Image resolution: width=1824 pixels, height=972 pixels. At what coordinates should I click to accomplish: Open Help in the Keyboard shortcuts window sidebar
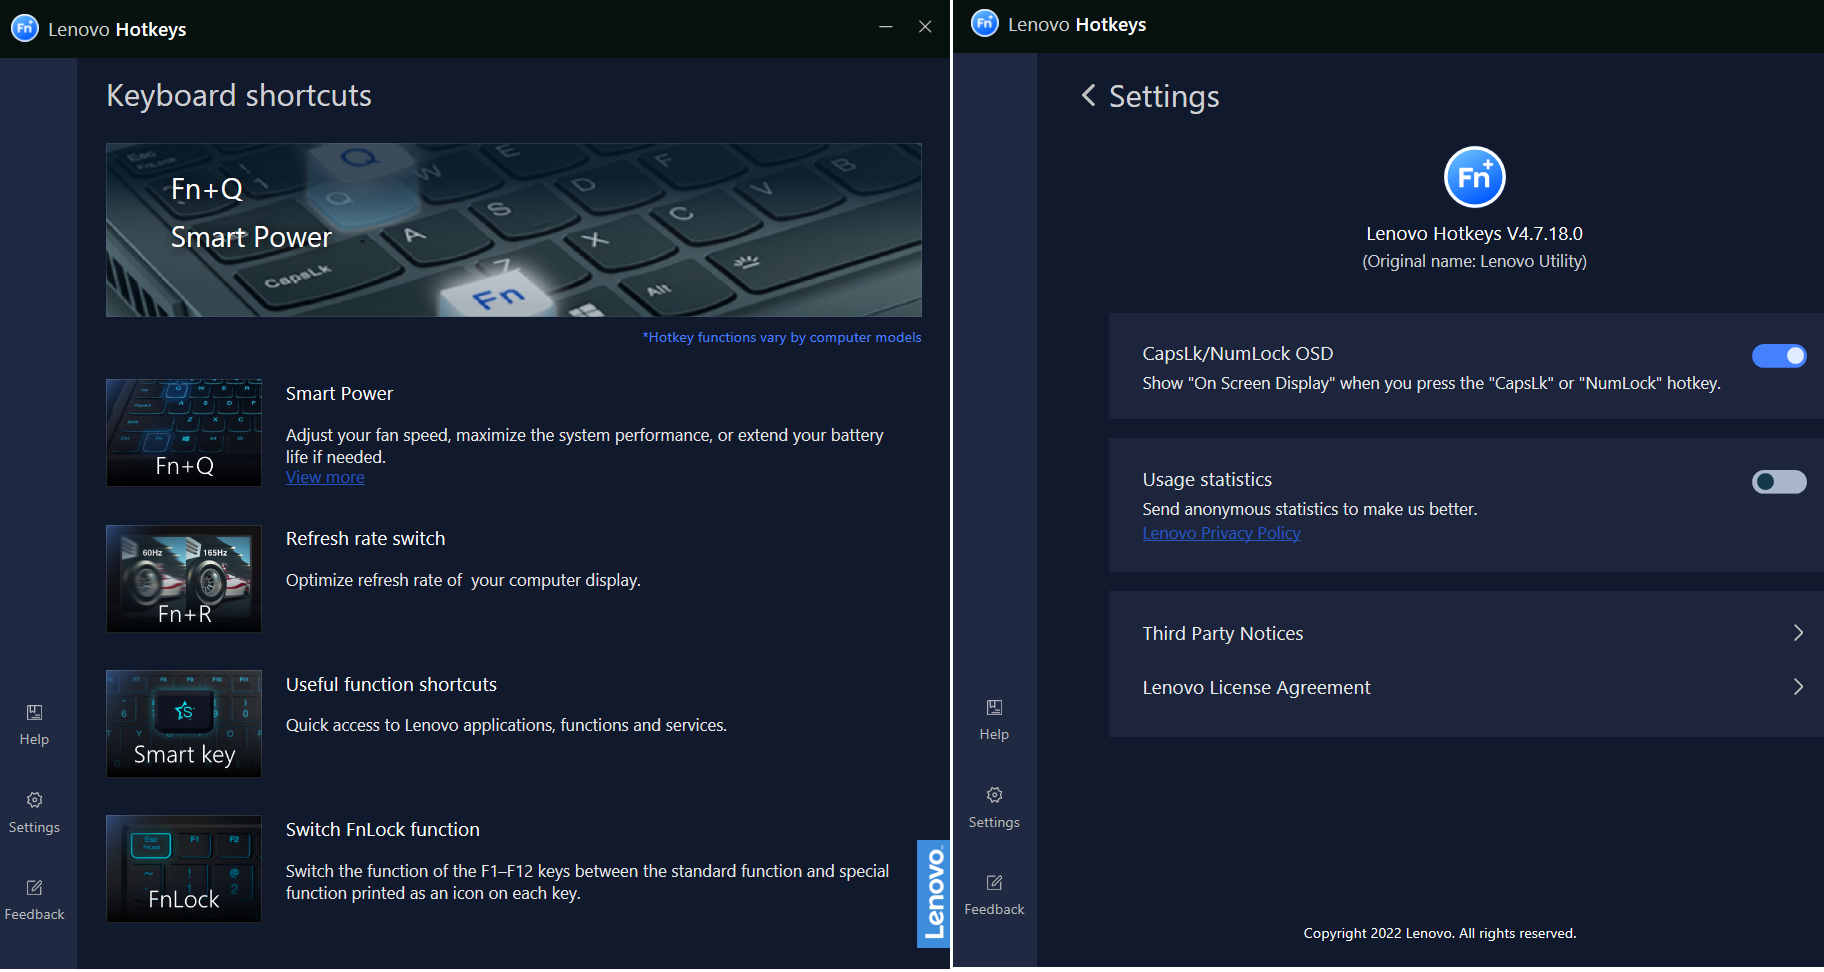34,725
